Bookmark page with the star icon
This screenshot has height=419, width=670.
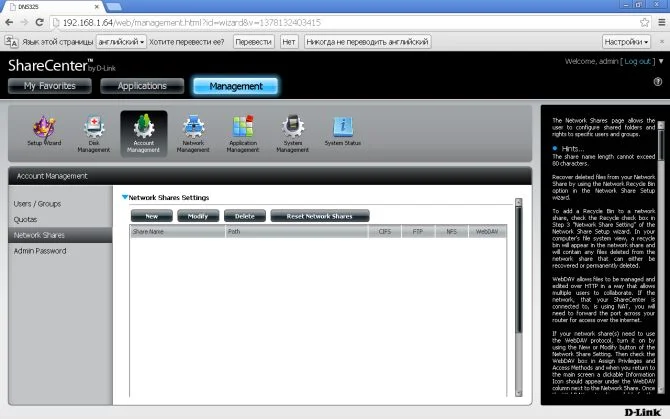pyautogui.click(x=645, y=22)
